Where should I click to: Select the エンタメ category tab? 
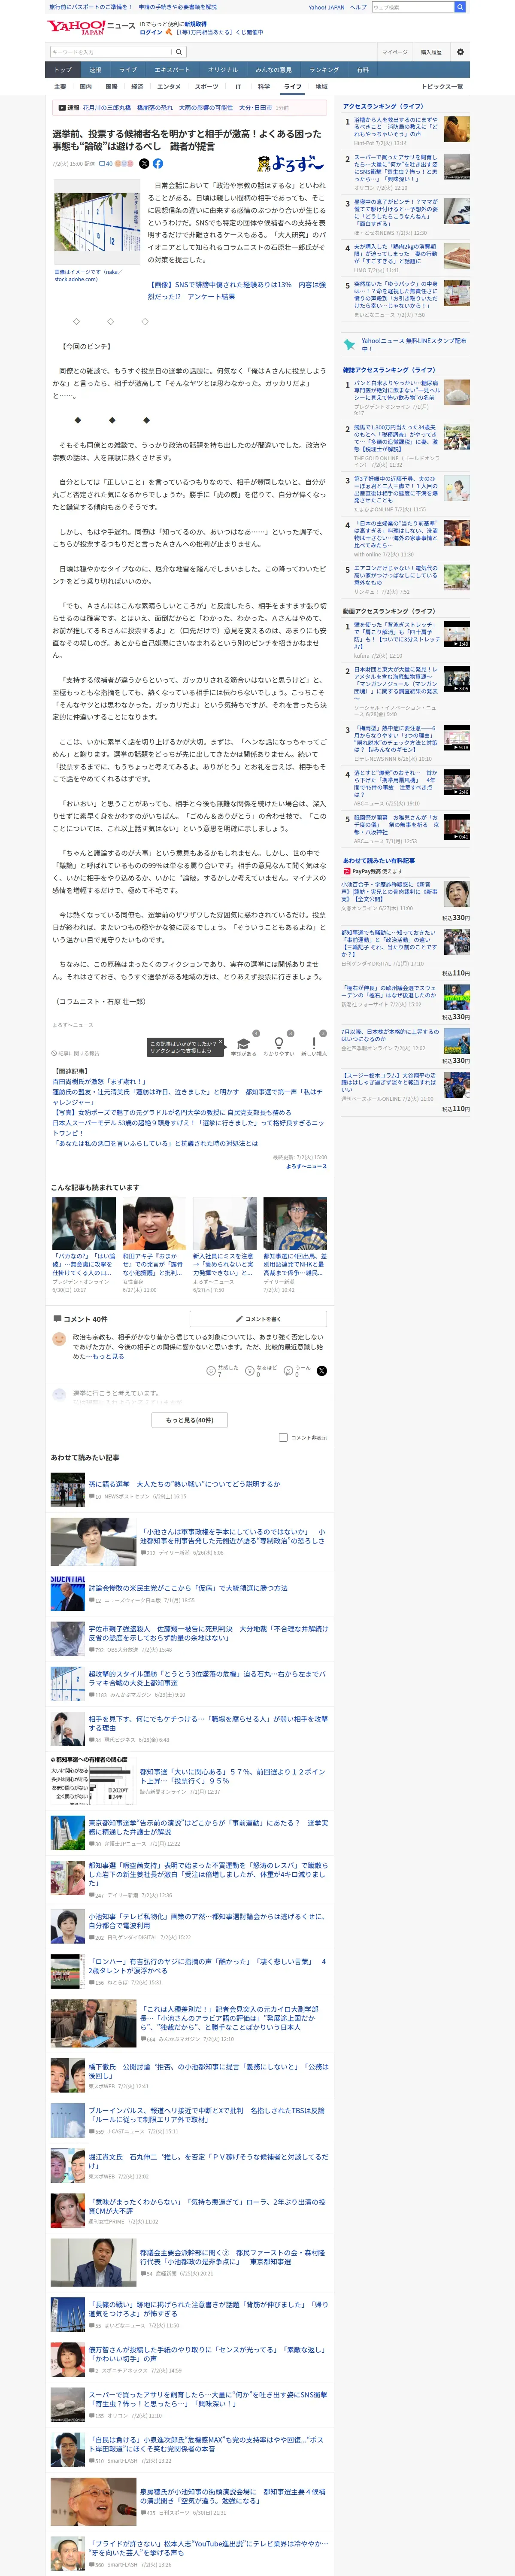[169, 87]
